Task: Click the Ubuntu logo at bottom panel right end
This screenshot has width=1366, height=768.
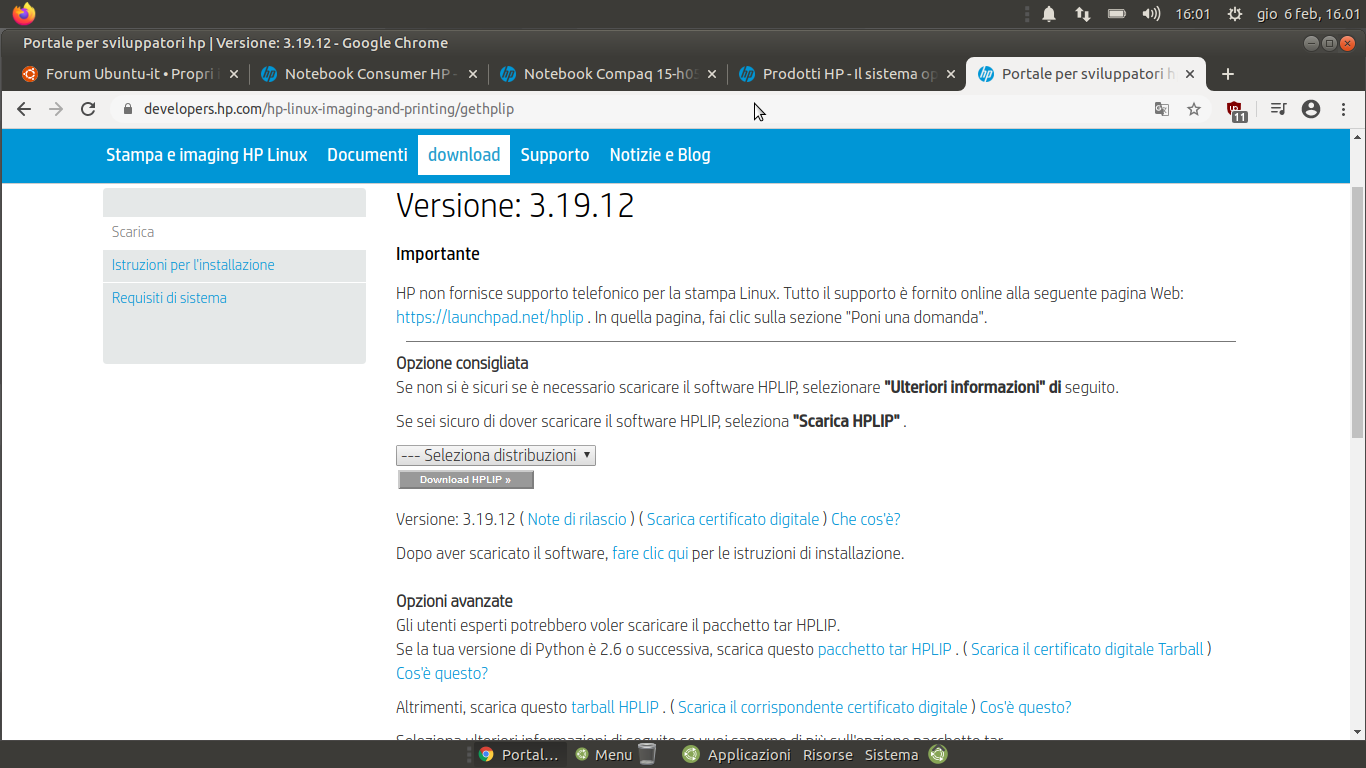Action: tap(937, 755)
